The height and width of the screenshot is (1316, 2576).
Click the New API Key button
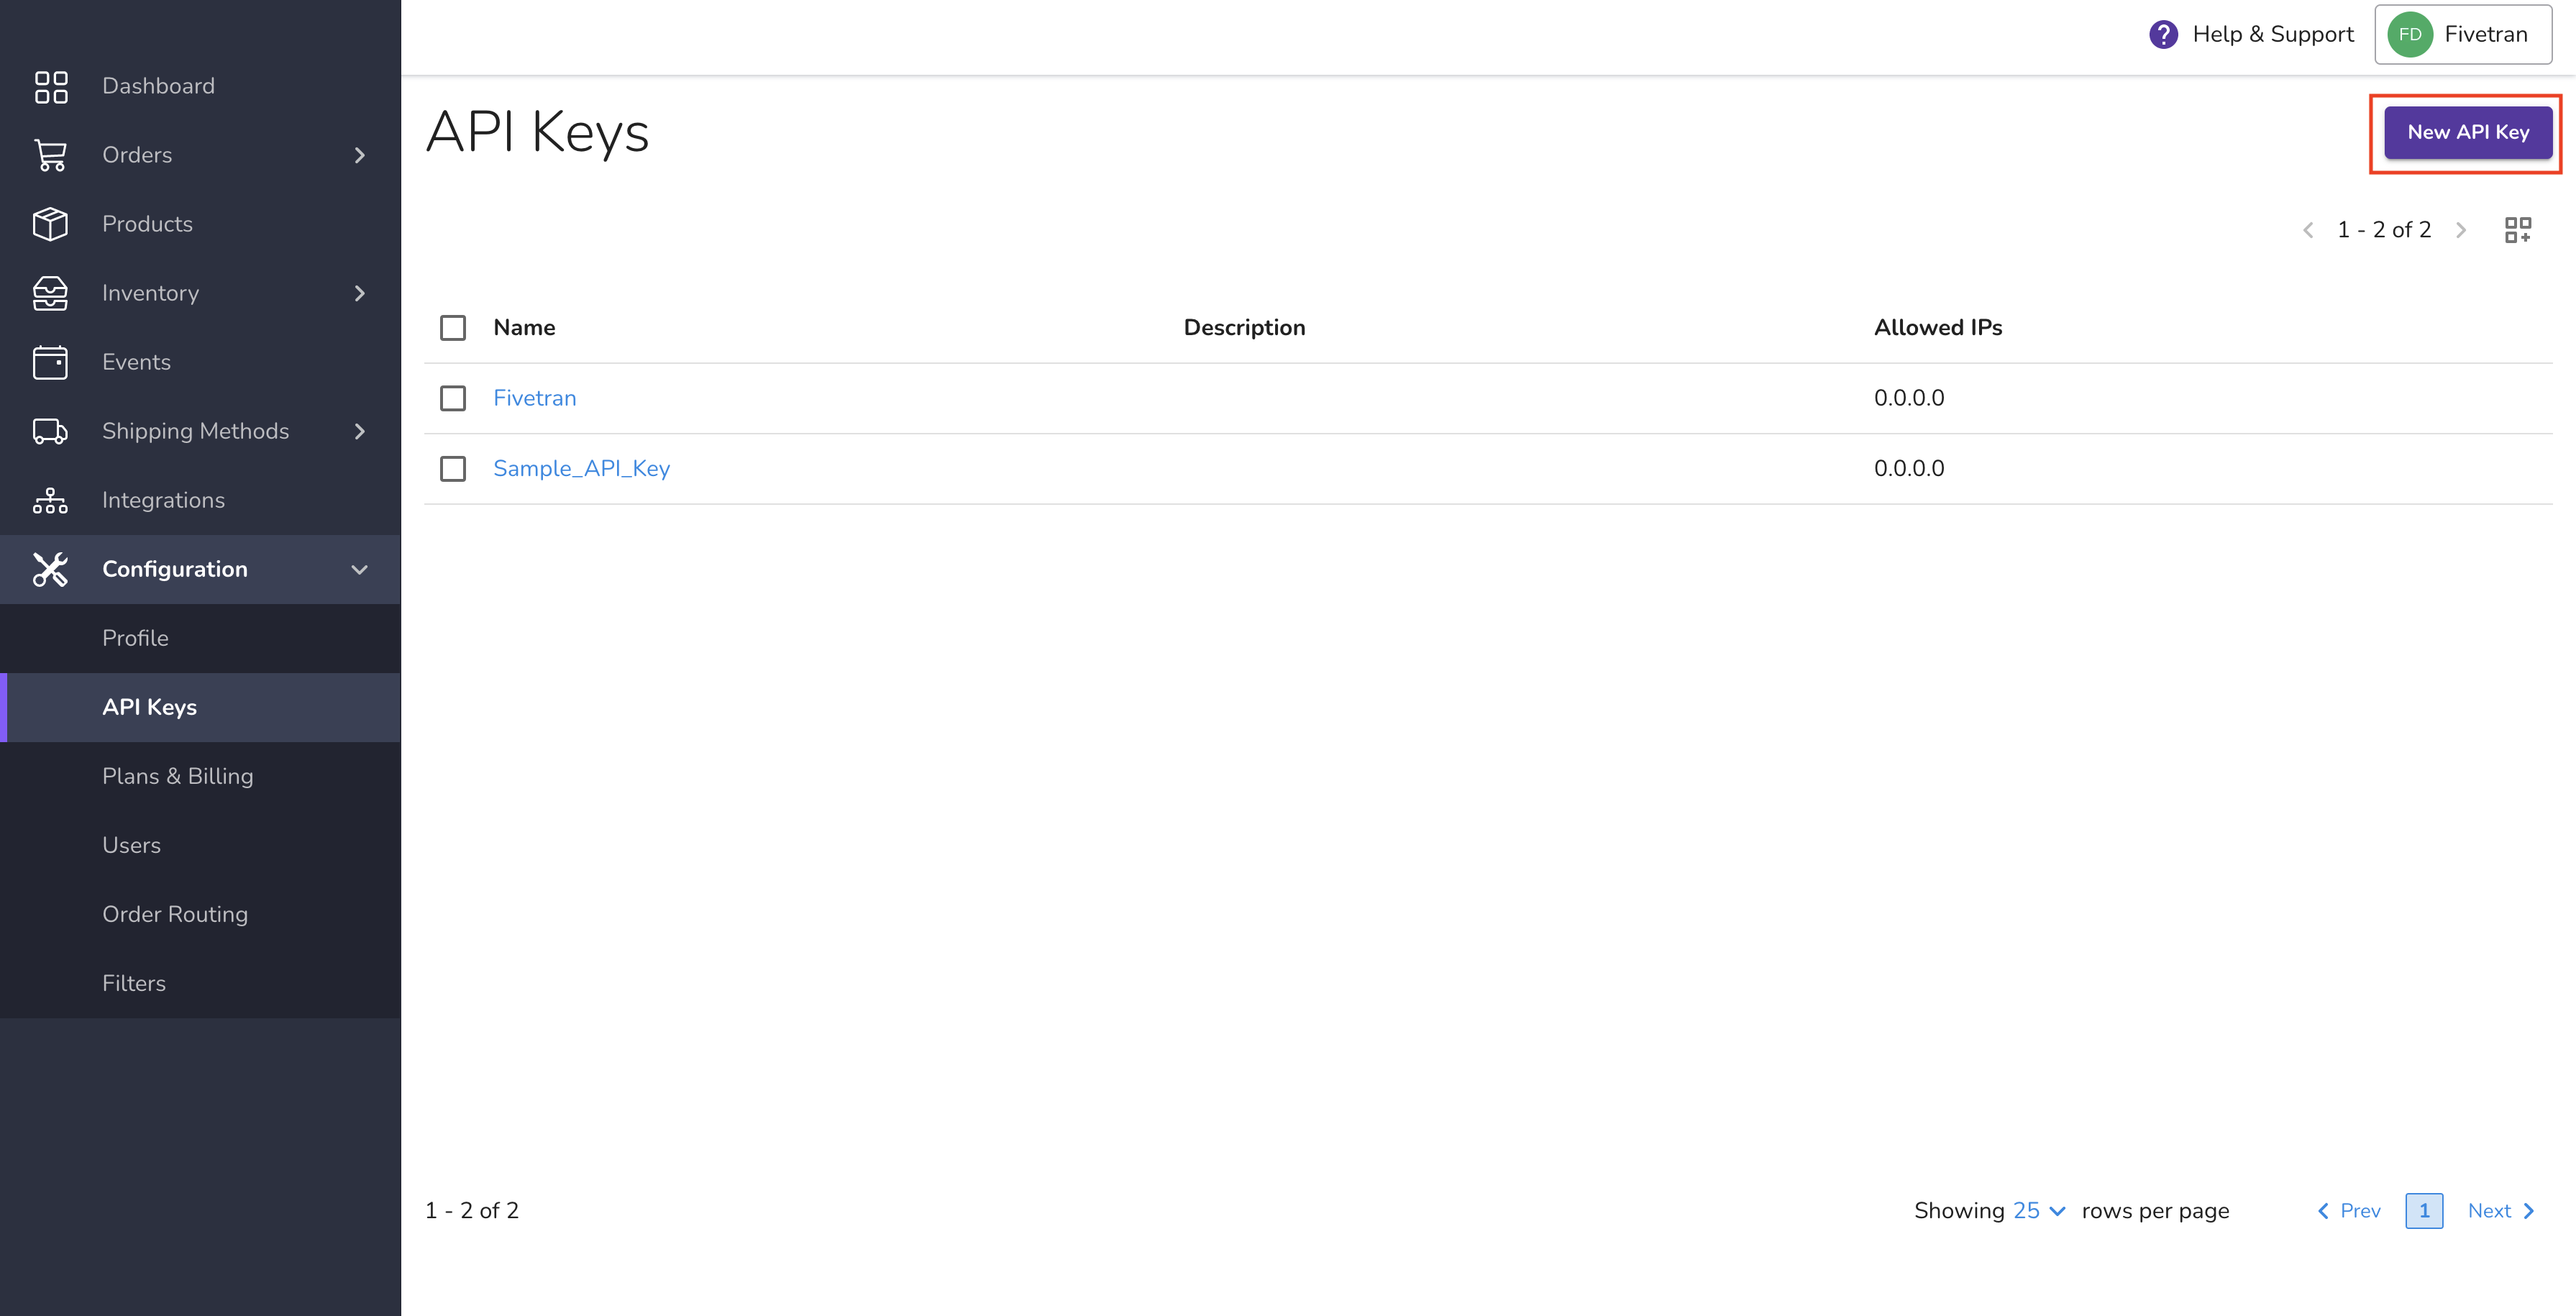coord(2468,132)
